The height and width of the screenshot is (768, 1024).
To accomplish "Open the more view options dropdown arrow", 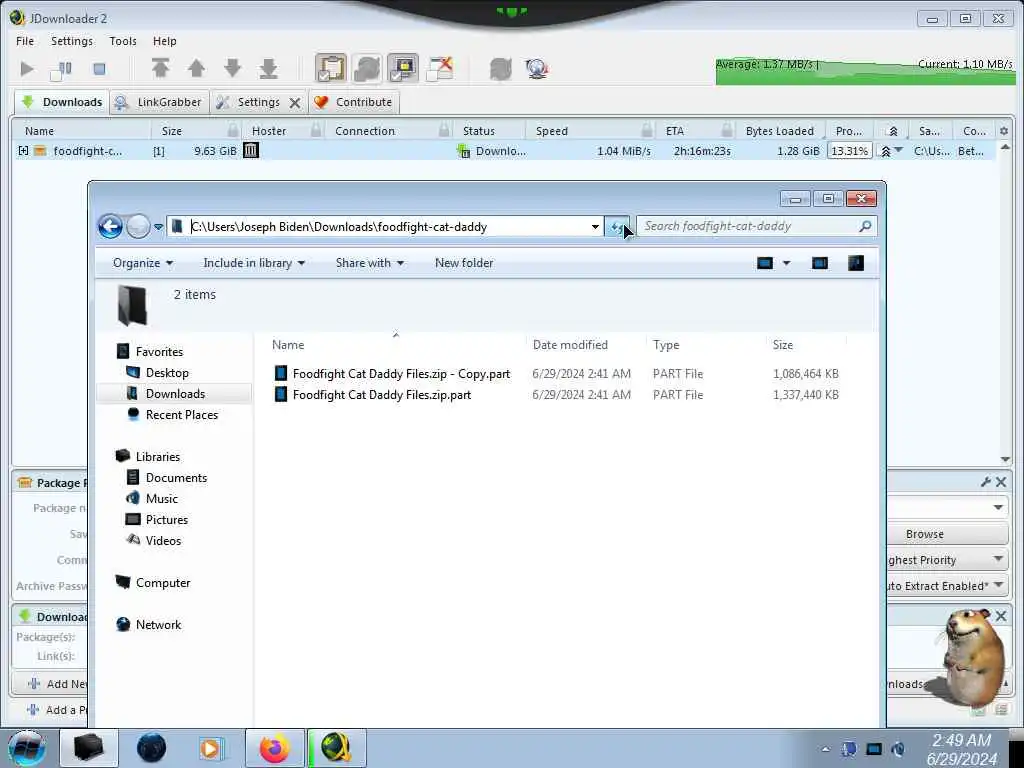I will (786, 263).
